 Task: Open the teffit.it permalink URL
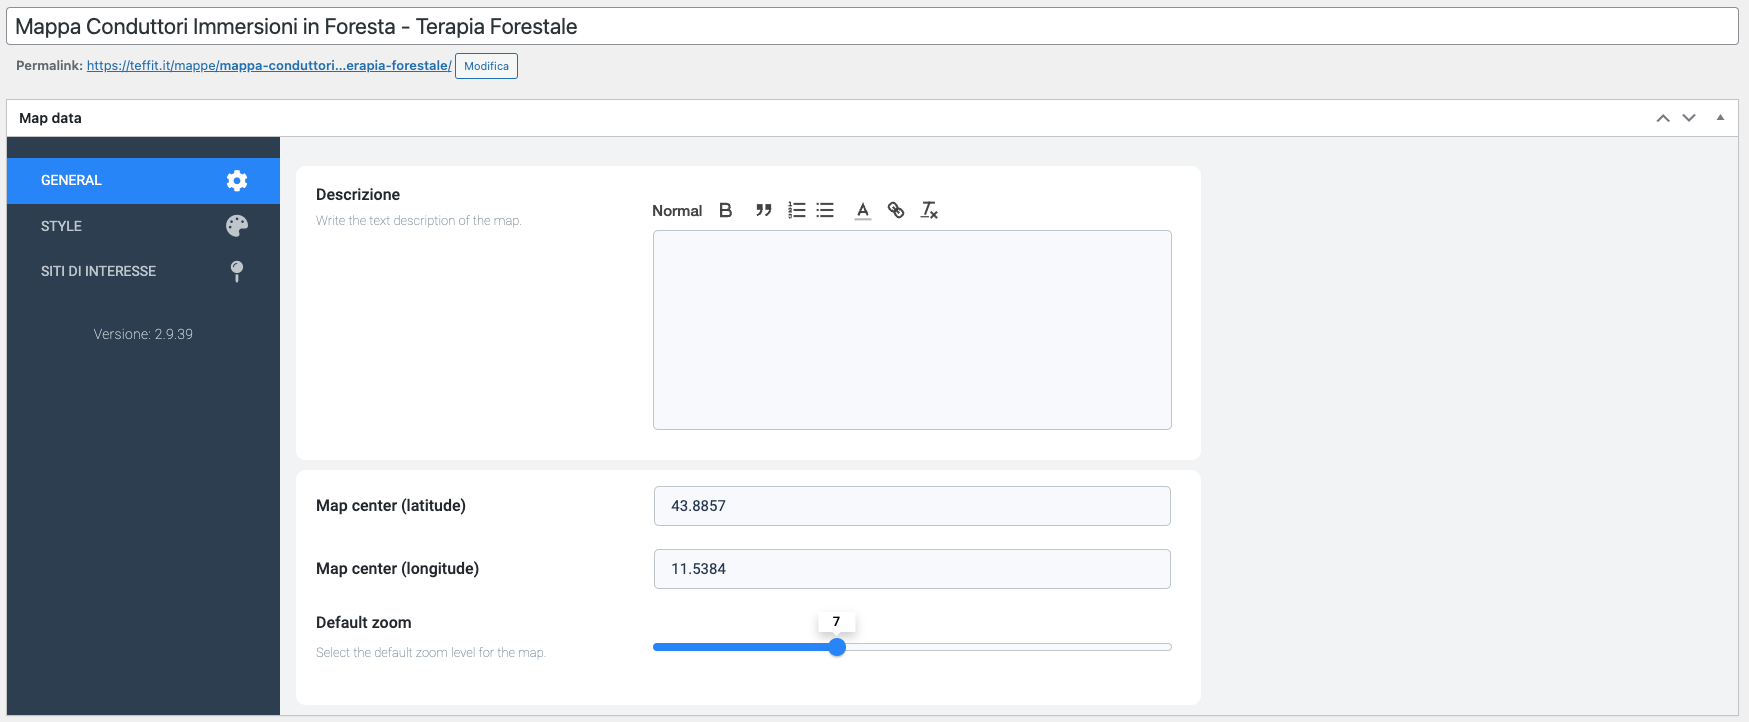coord(269,66)
